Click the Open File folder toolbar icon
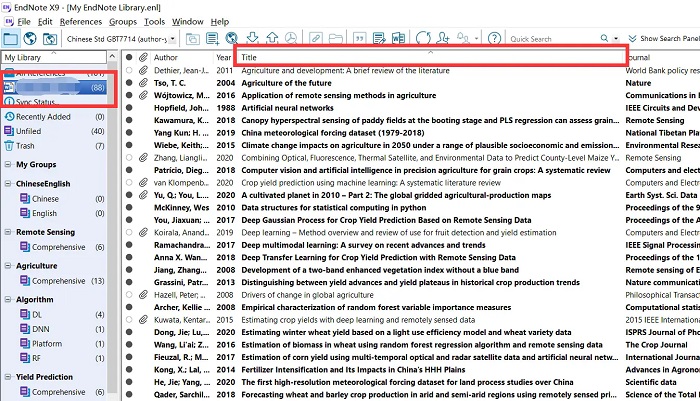Screen dimensions: 700x401 click(335, 38)
